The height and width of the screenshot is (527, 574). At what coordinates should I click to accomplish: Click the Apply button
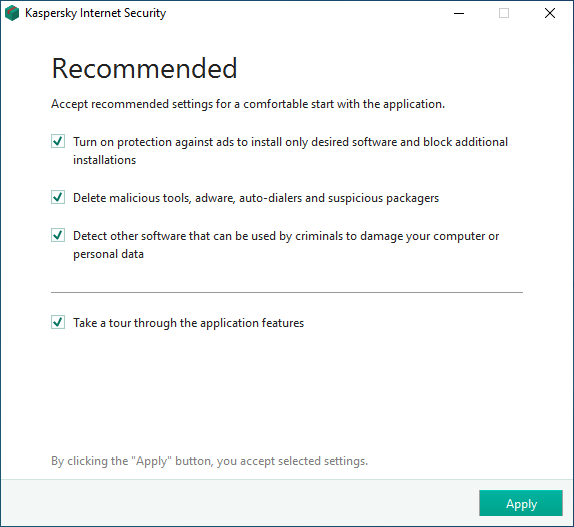click(x=521, y=503)
